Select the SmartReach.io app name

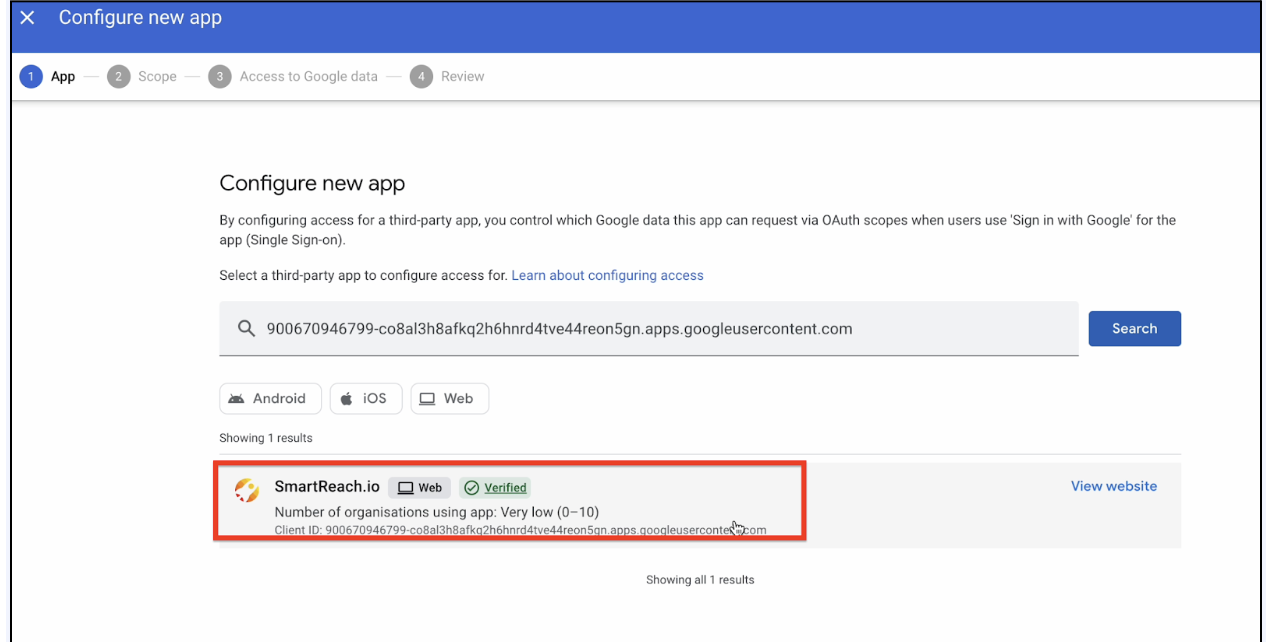click(x=327, y=487)
